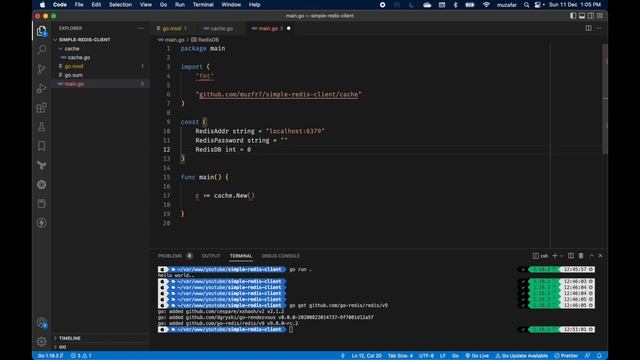Screen dimensions: 640x360
Task: Click the editor vertical scrollbar
Action: (x=605, y=98)
